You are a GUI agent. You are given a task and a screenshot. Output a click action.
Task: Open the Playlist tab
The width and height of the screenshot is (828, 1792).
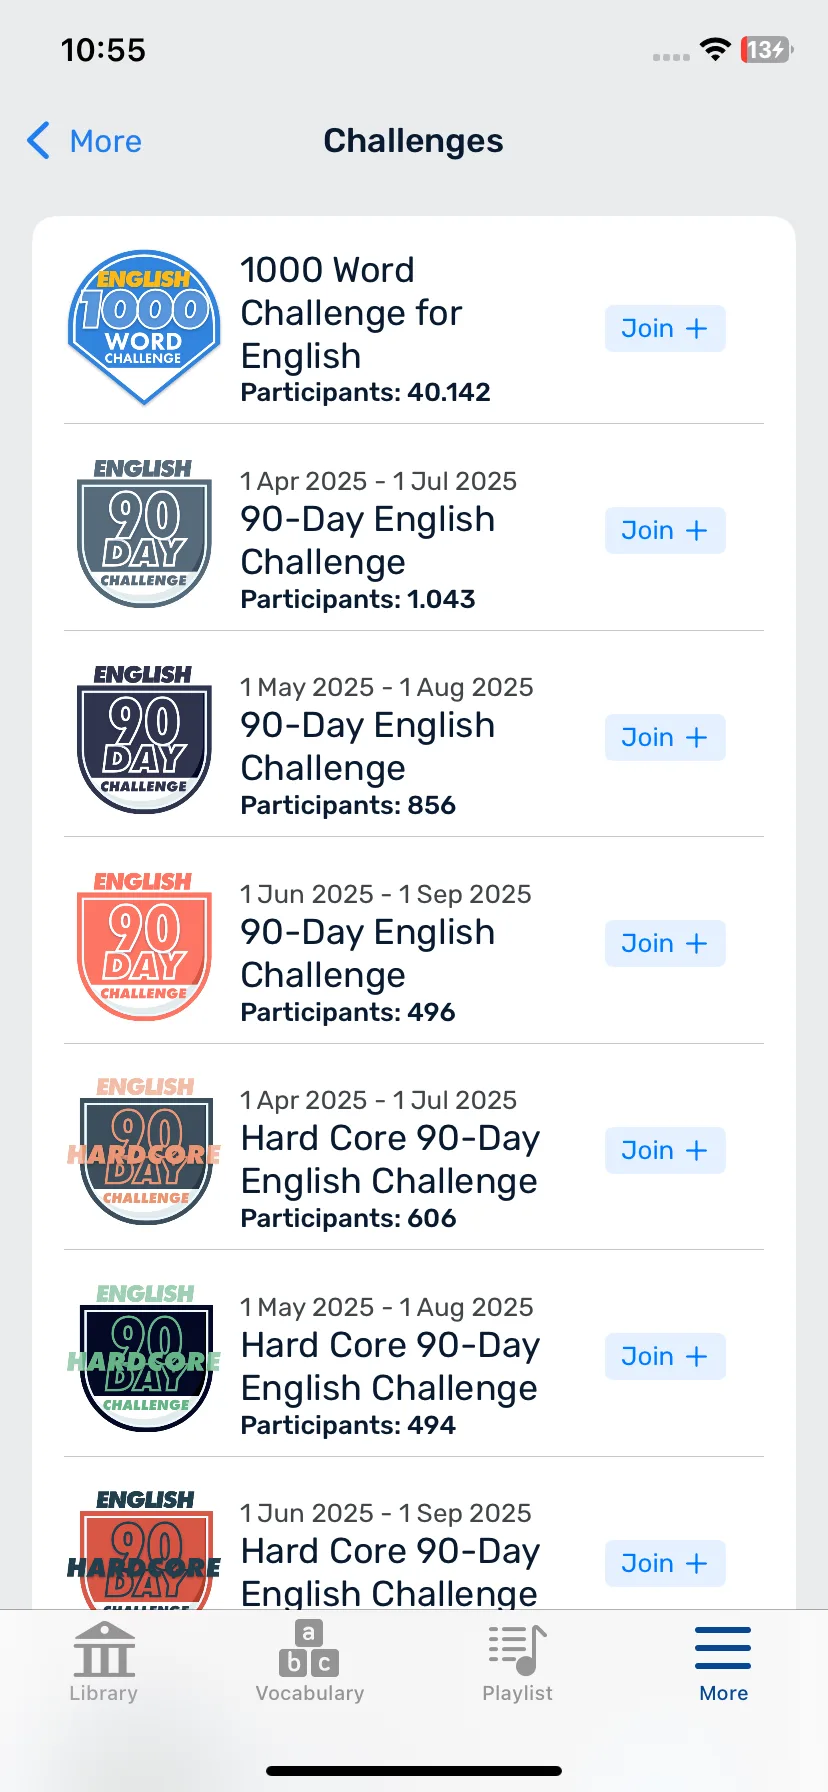pos(517,1664)
